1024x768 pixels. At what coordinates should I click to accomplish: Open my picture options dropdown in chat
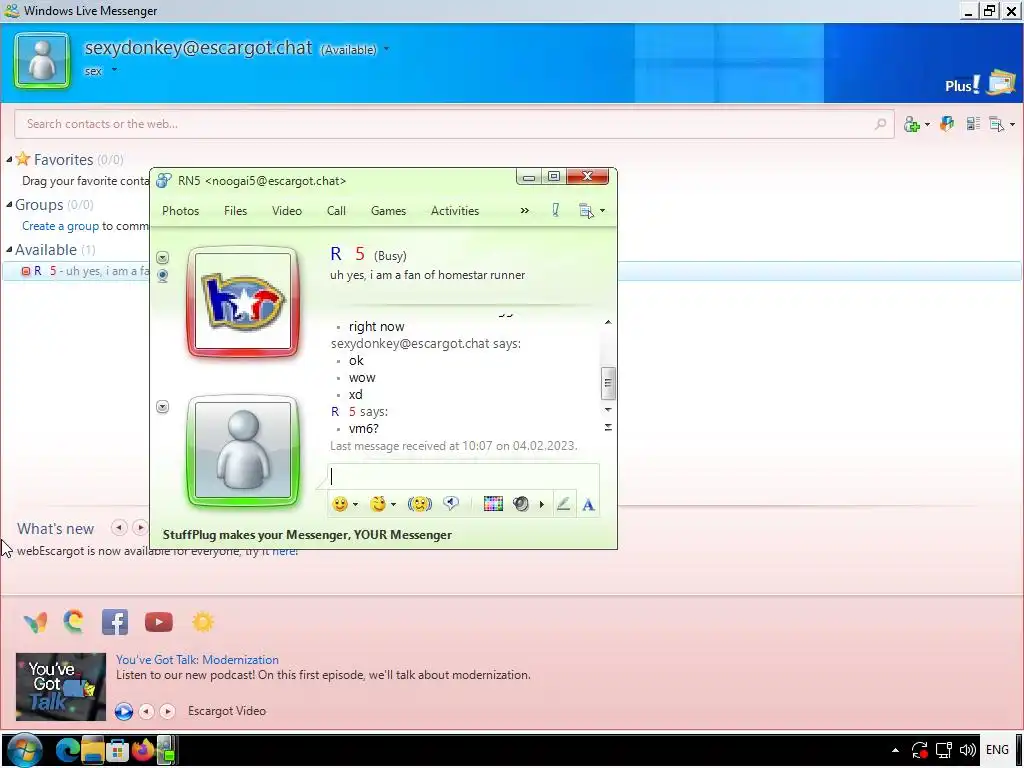point(163,407)
